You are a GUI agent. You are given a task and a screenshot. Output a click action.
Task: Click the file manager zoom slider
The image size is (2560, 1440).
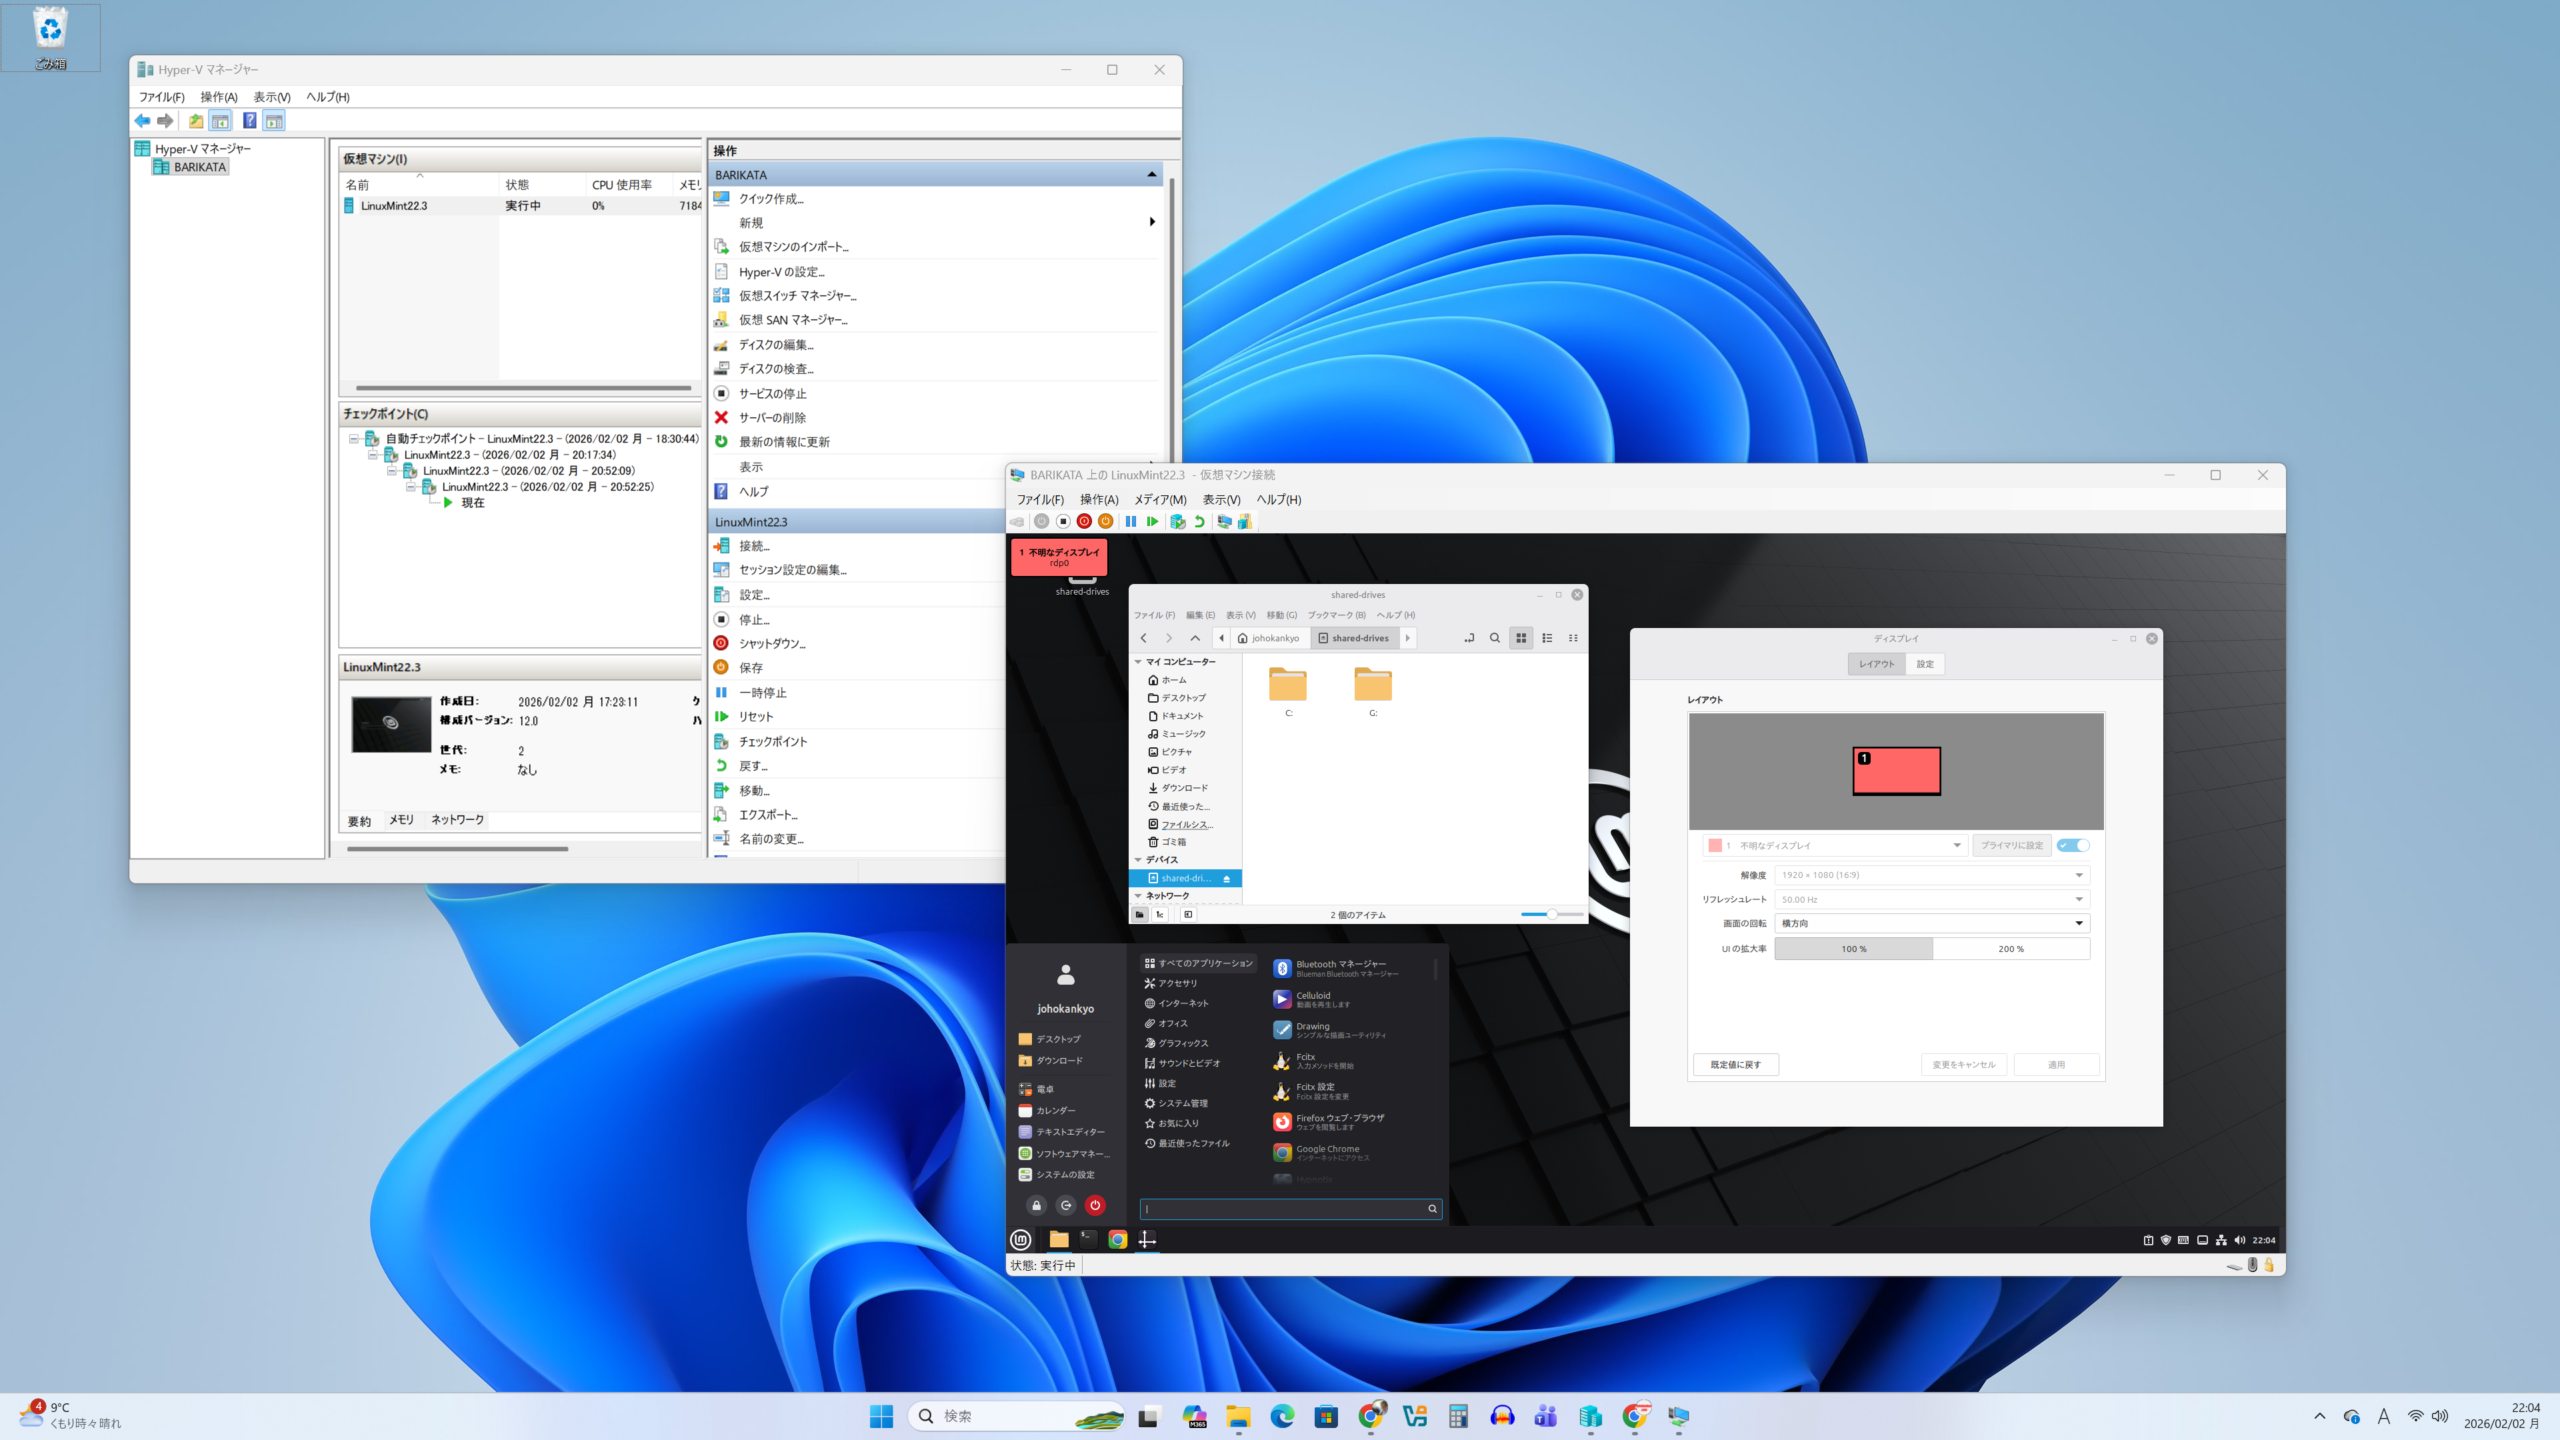[1551, 914]
